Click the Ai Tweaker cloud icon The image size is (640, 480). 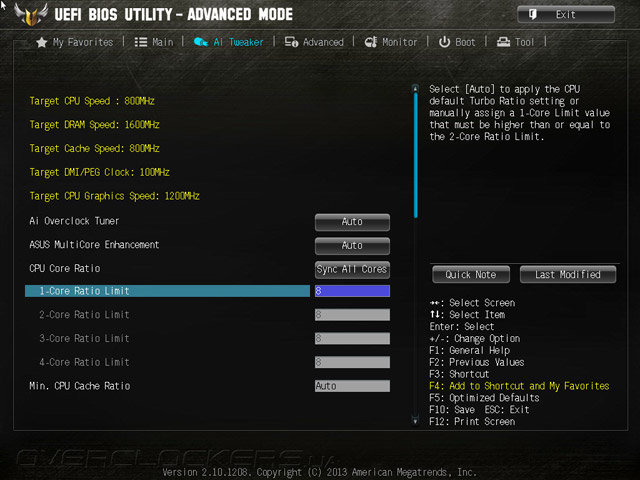tap(200, 42)
